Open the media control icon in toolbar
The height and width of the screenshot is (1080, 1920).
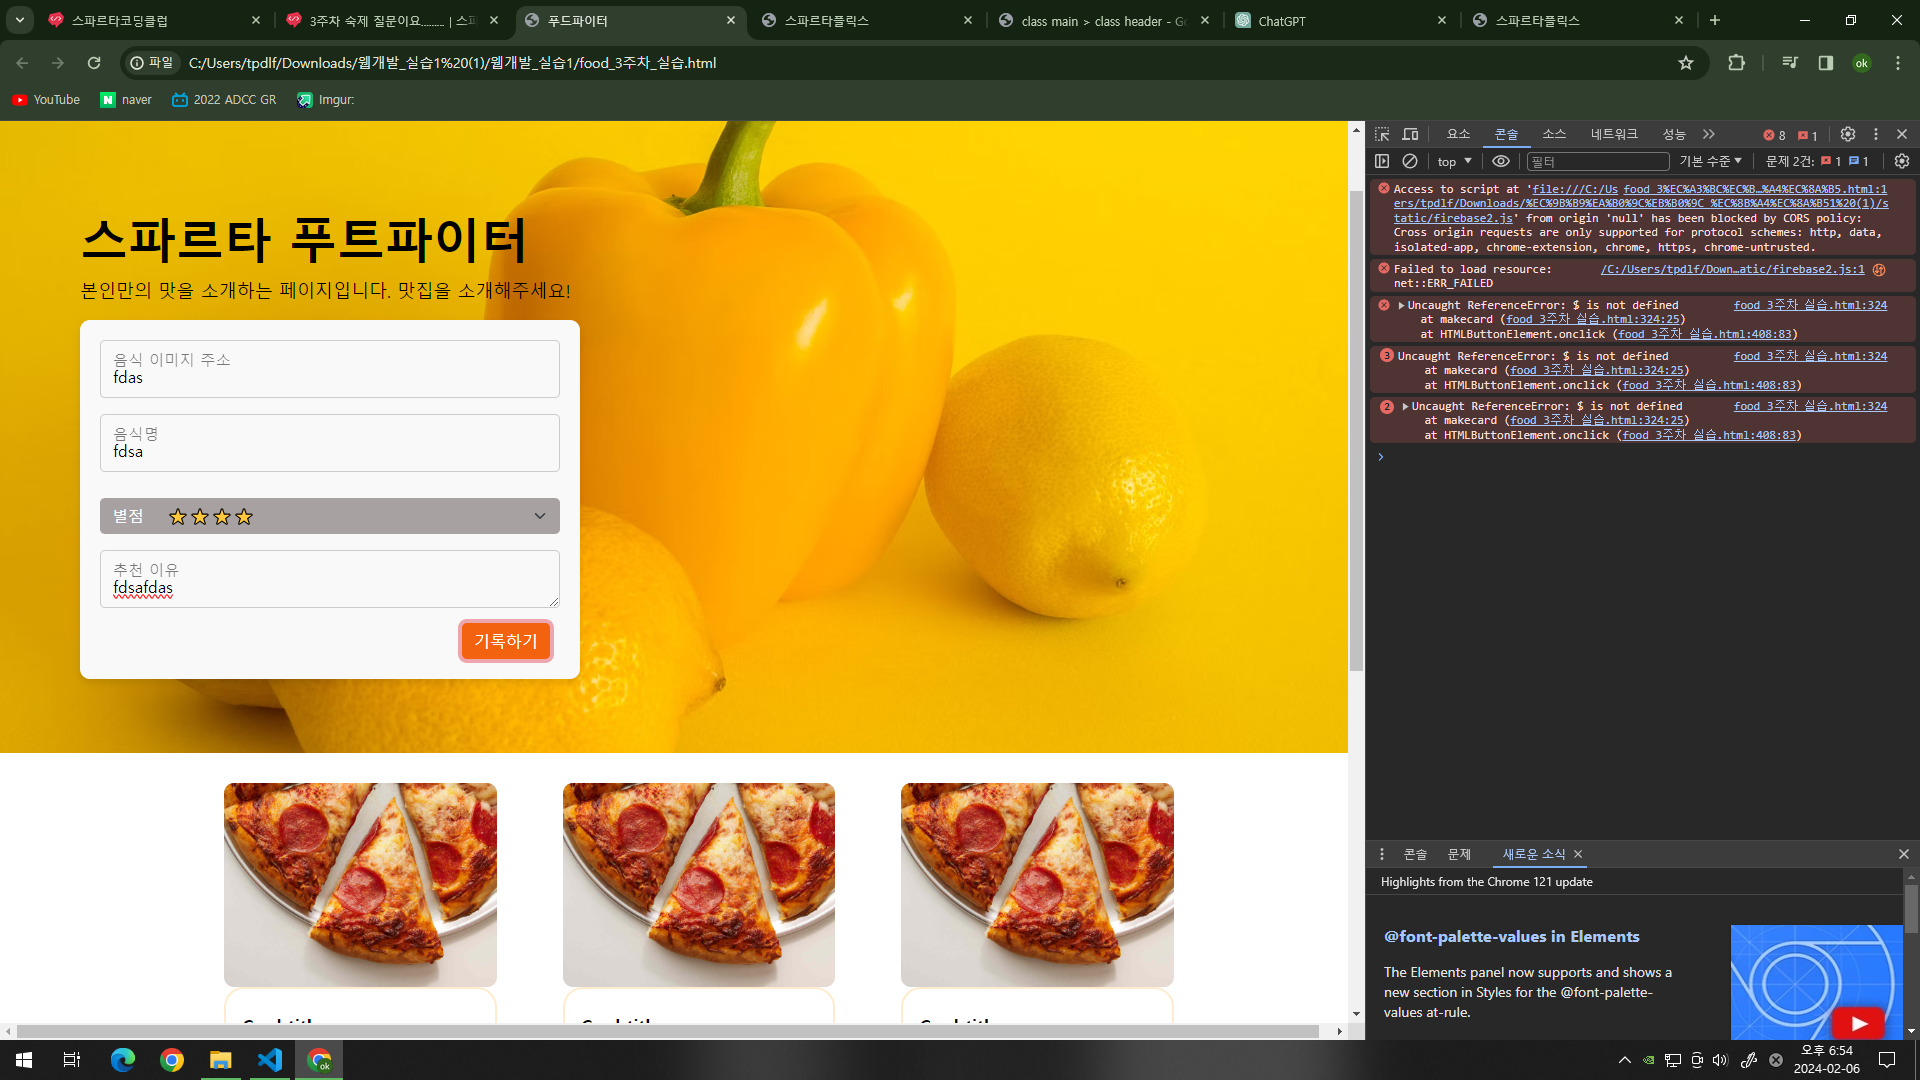click(1790, 63)
